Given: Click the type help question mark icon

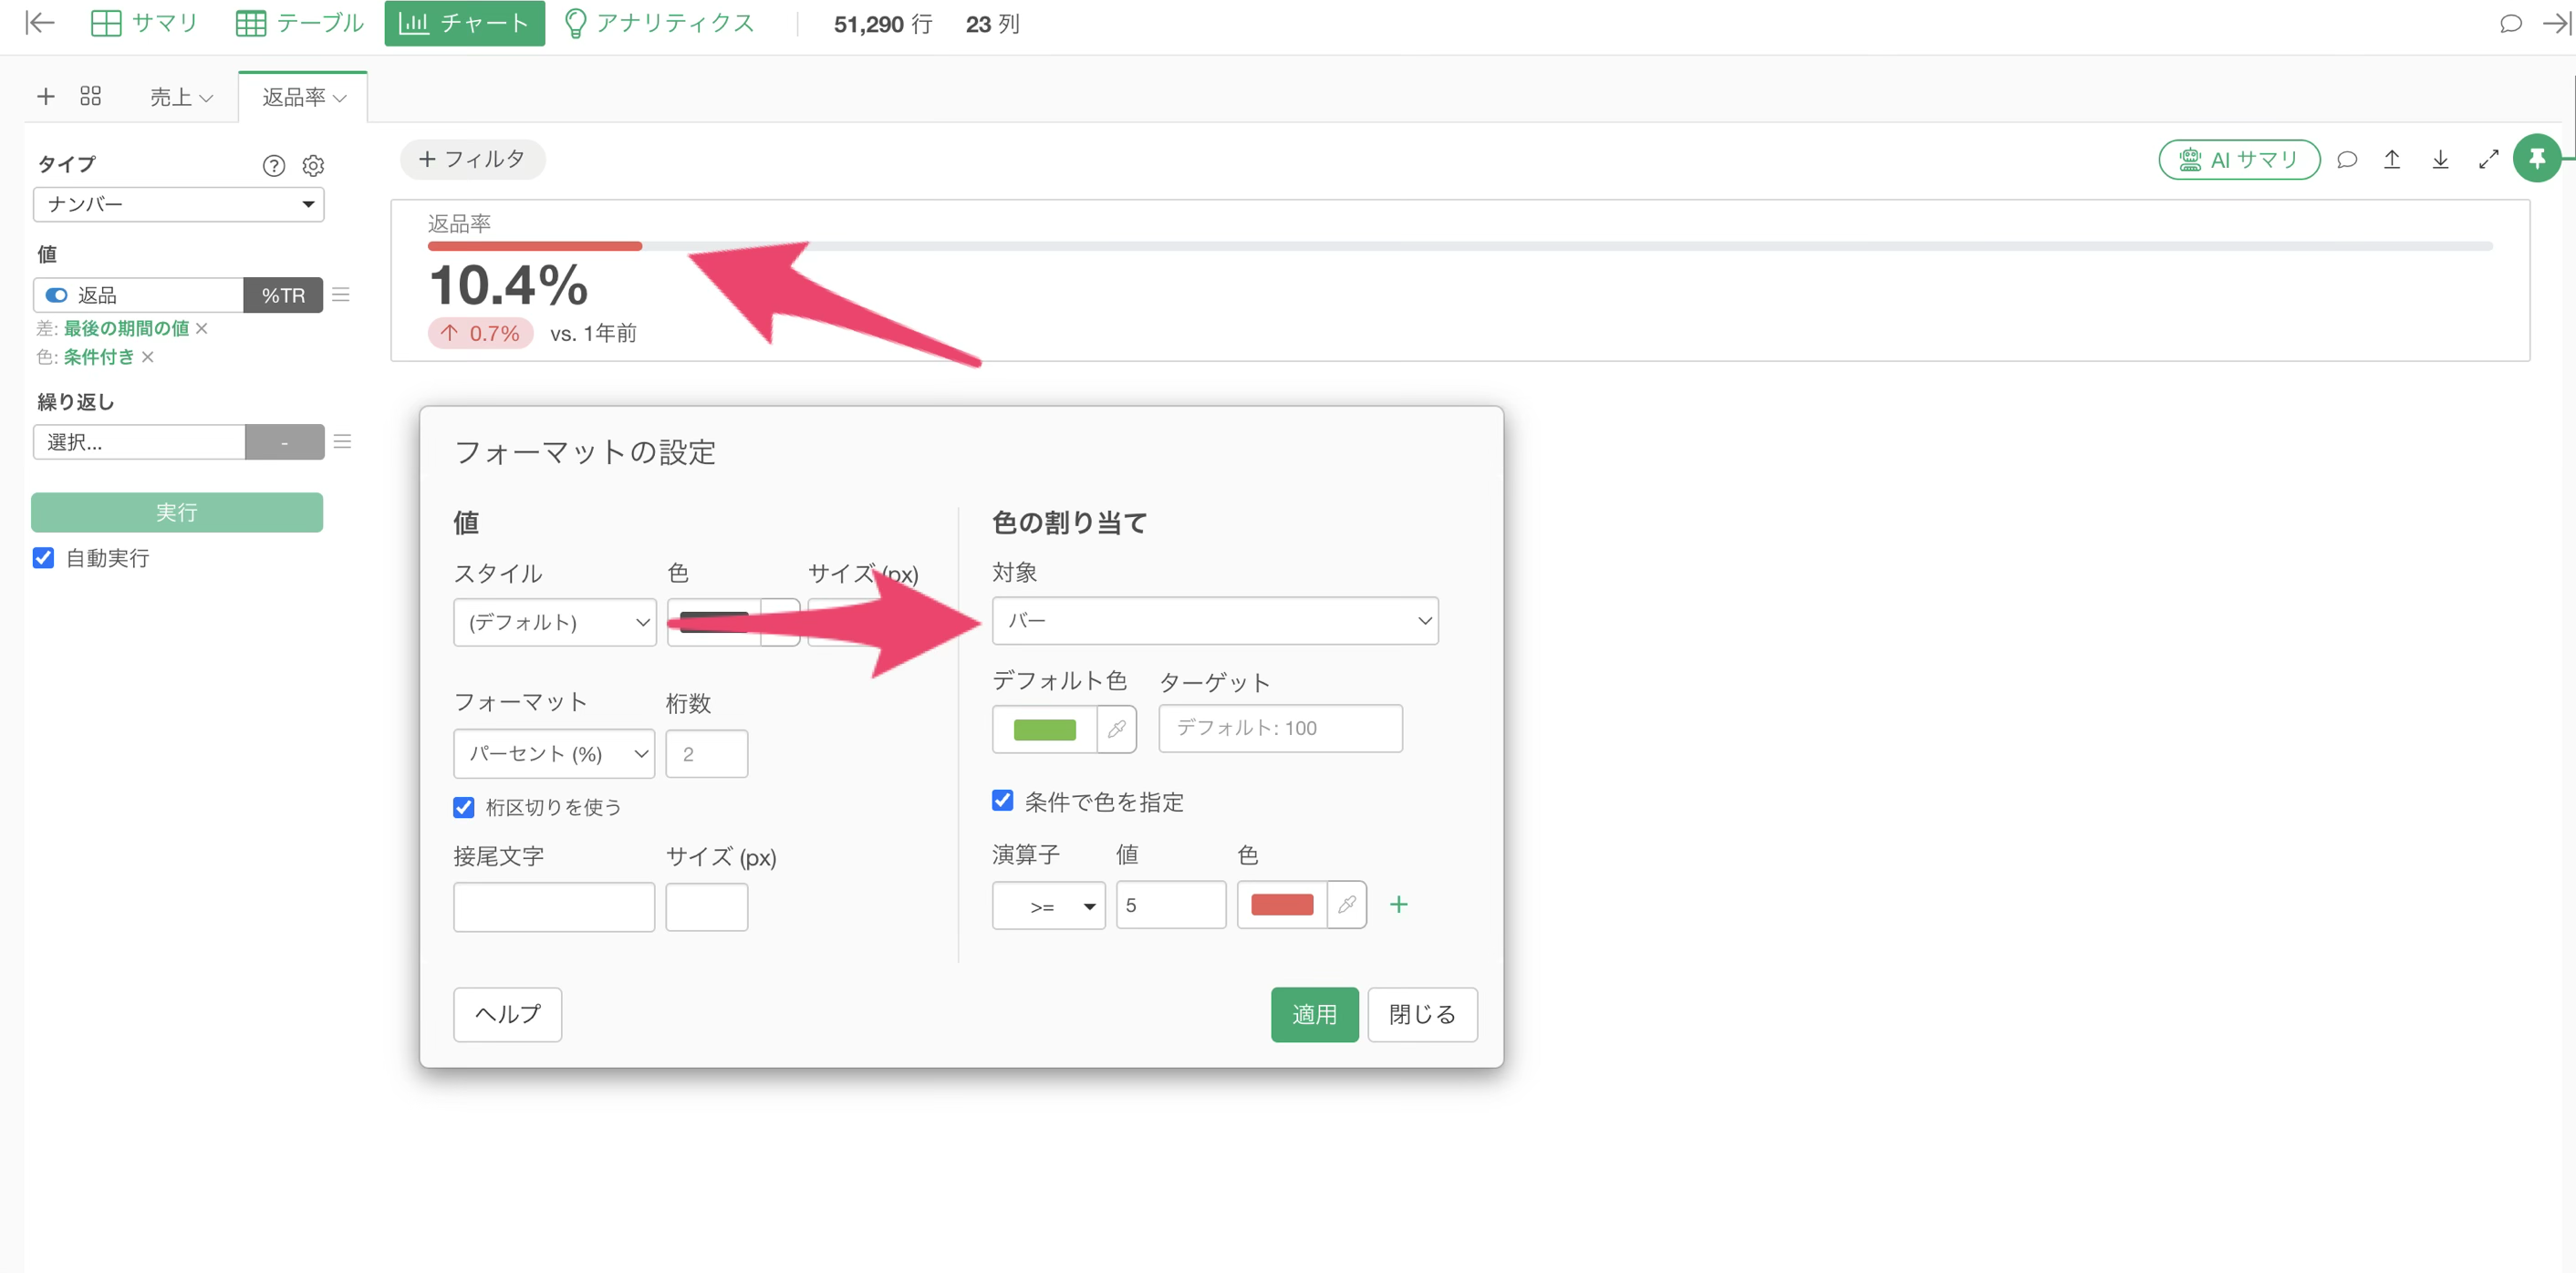Looking at the screenshot, I should click(274, 166).
